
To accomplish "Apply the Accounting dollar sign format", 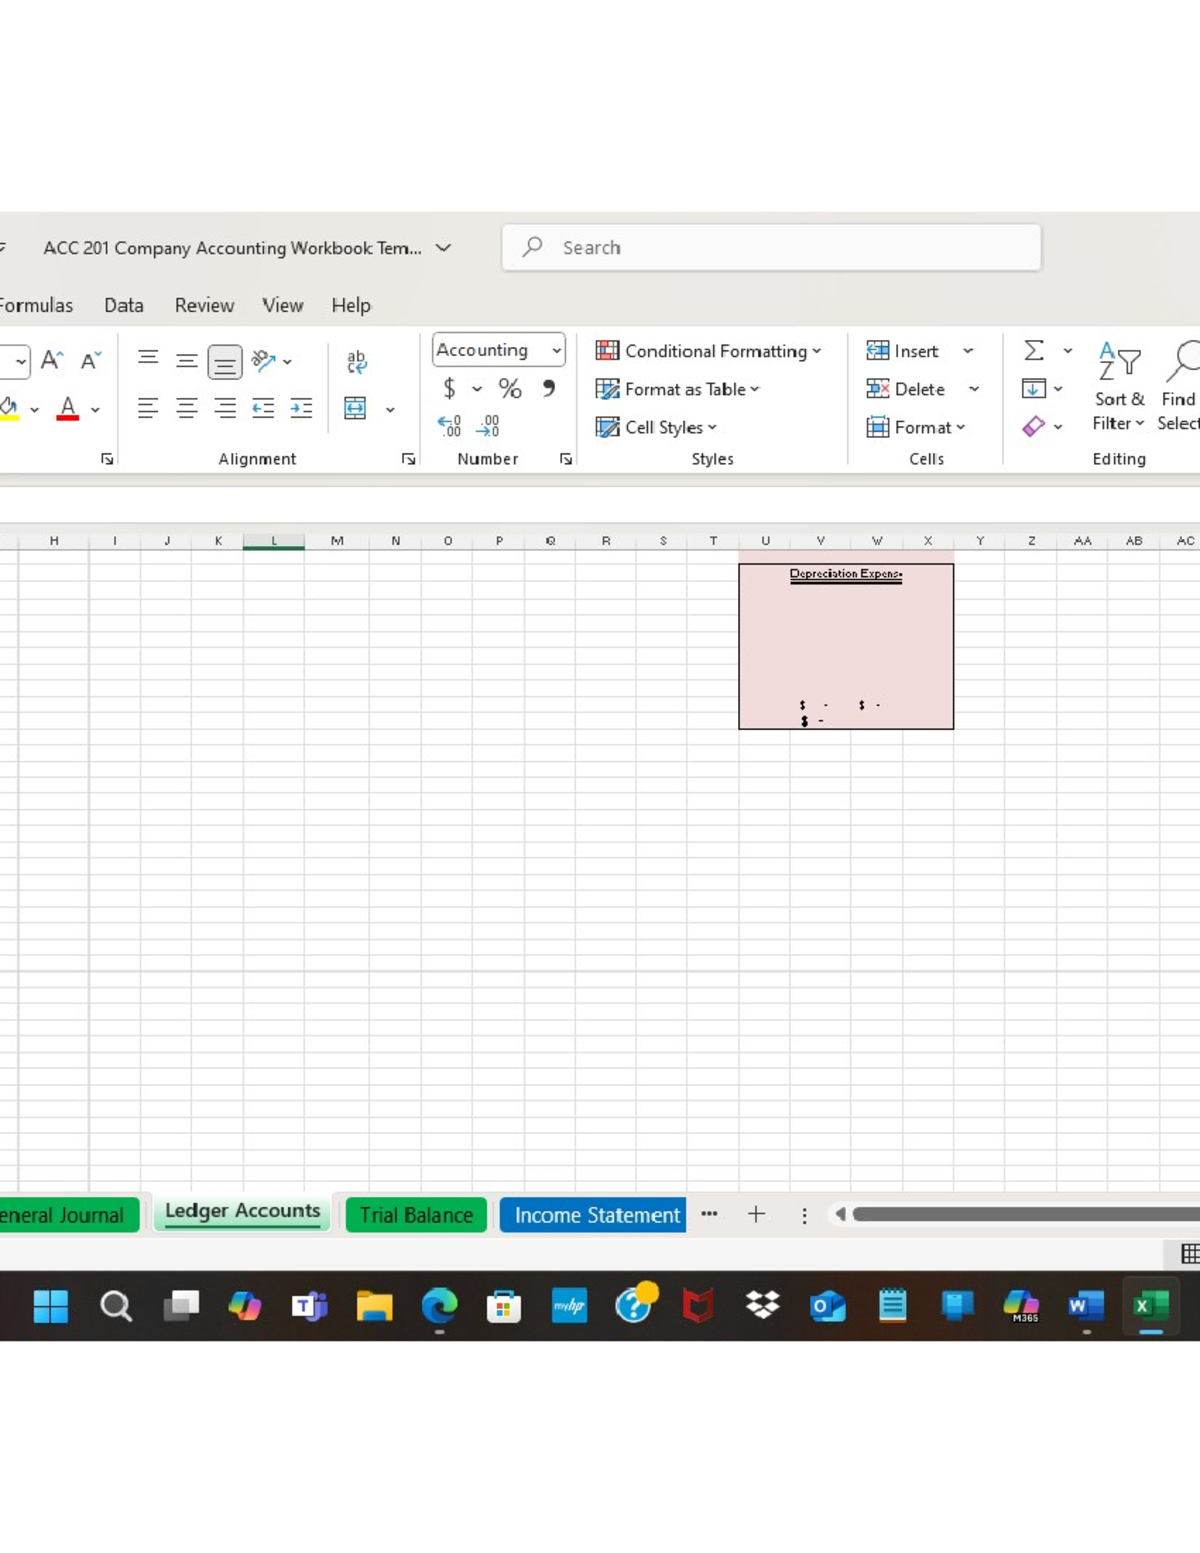I will pyautogui.click(x=450, y=389).
